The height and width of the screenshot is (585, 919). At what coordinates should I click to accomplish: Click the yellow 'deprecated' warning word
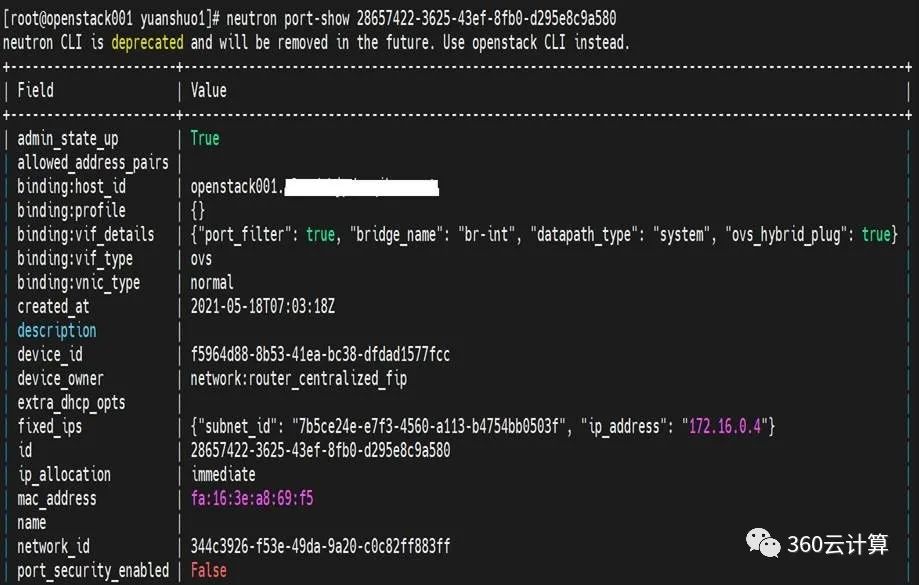(x=147, y=43)
